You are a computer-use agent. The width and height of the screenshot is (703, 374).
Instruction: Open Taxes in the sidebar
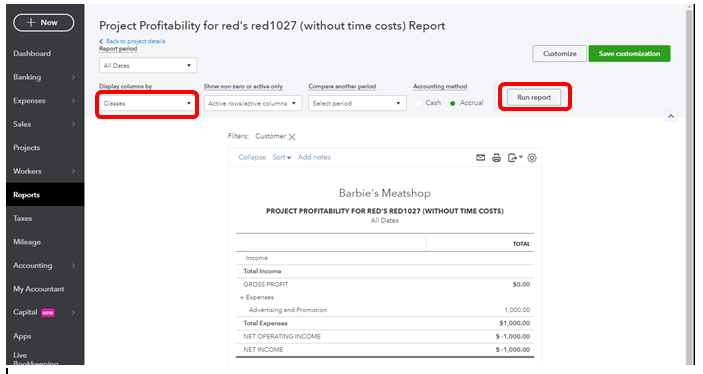pyautogui.click(x=22, y=218)
